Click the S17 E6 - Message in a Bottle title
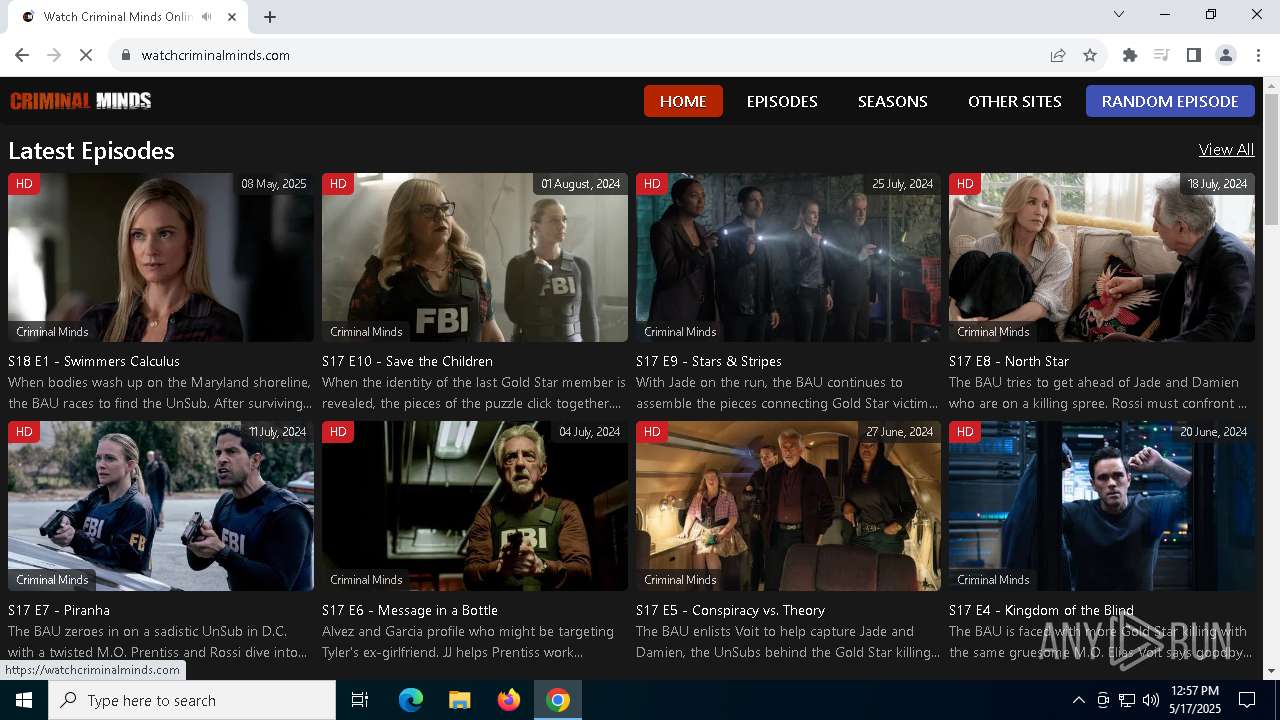This screenshot has height=720, width=1280. tap(410, 610)
